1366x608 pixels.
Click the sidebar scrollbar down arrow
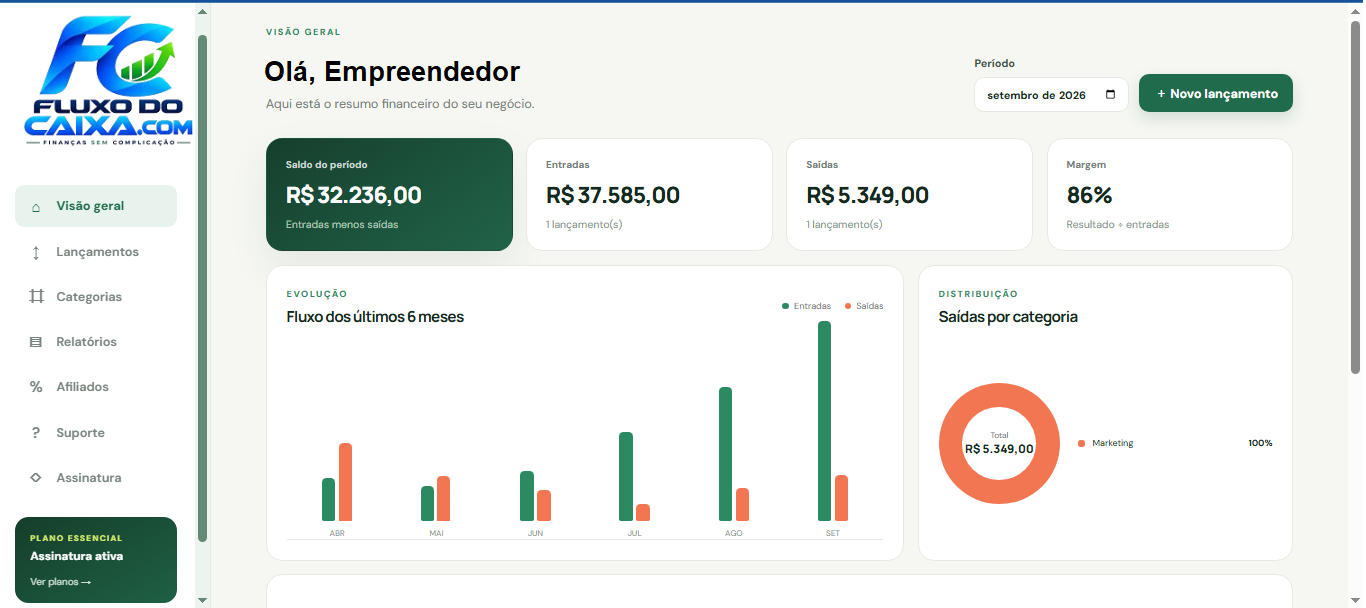tap(203, 600)
